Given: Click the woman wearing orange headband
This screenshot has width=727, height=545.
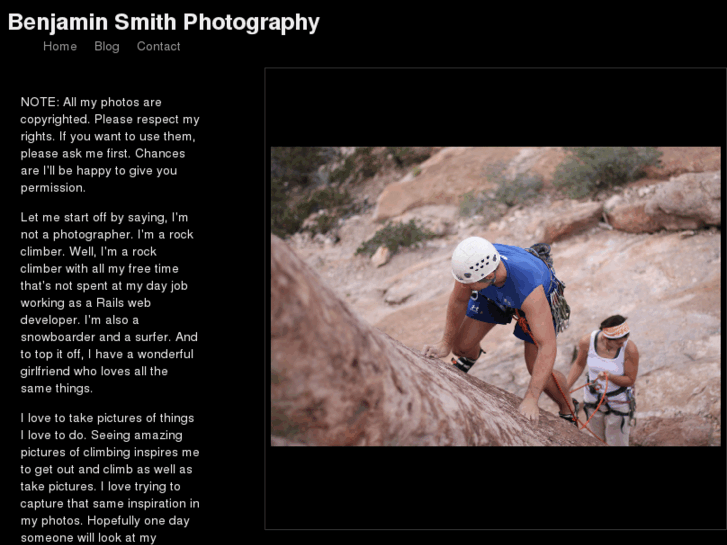Looking at the screenshot, I should click(607, 378).
